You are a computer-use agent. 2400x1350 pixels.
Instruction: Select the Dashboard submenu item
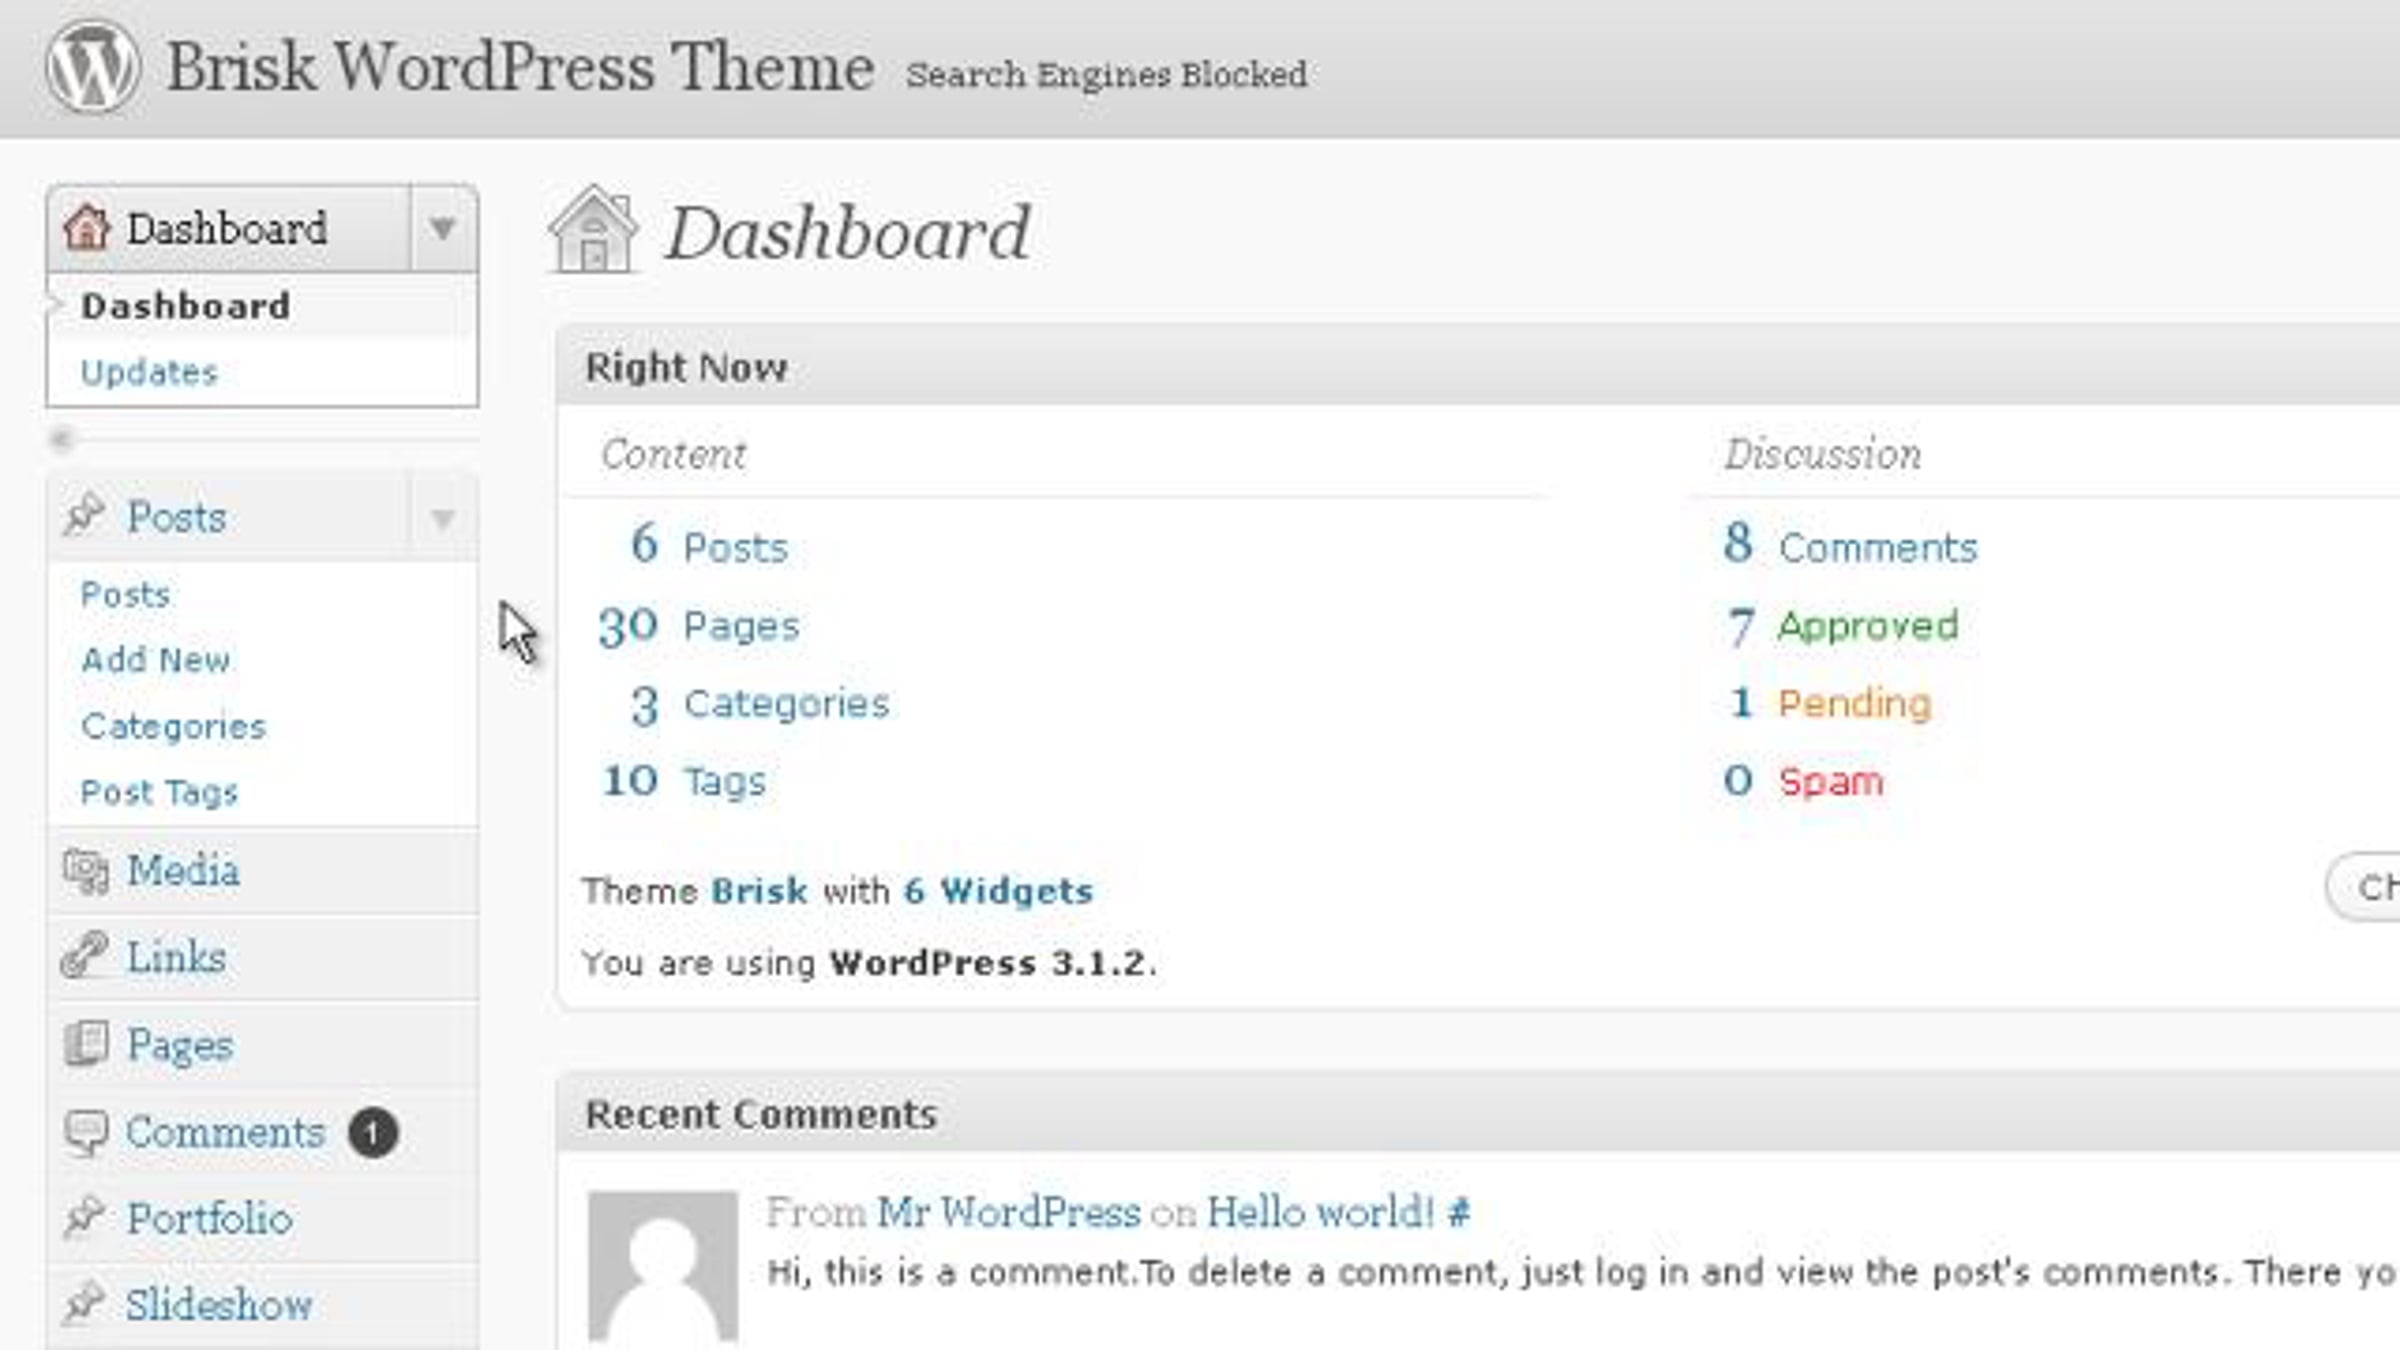186,306
